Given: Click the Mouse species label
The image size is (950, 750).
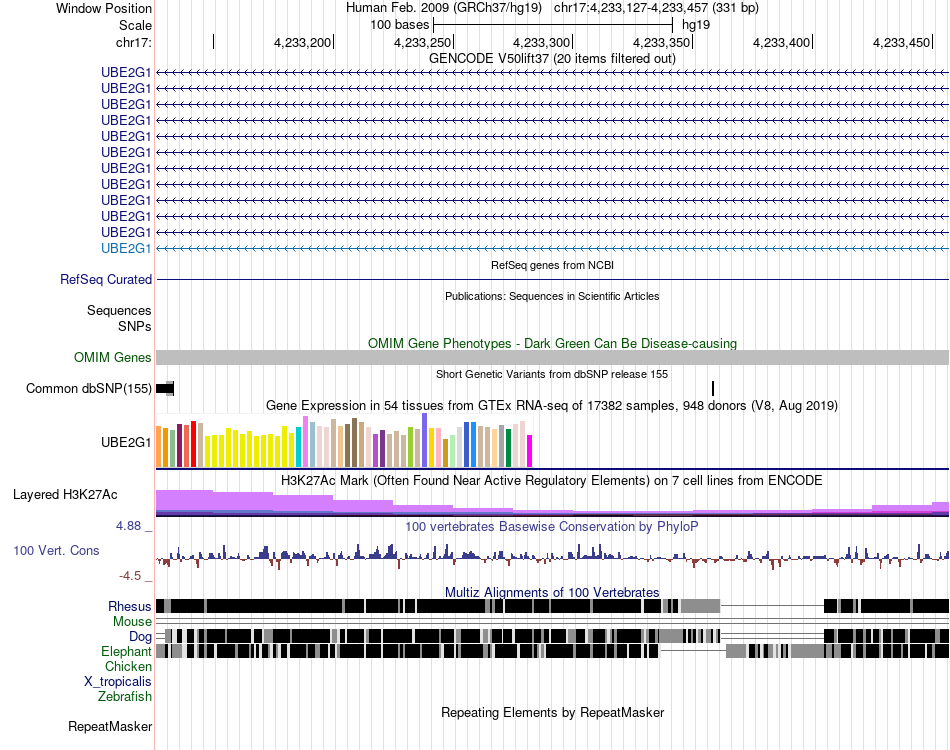Looking at the screenshot, I should 132,622.
